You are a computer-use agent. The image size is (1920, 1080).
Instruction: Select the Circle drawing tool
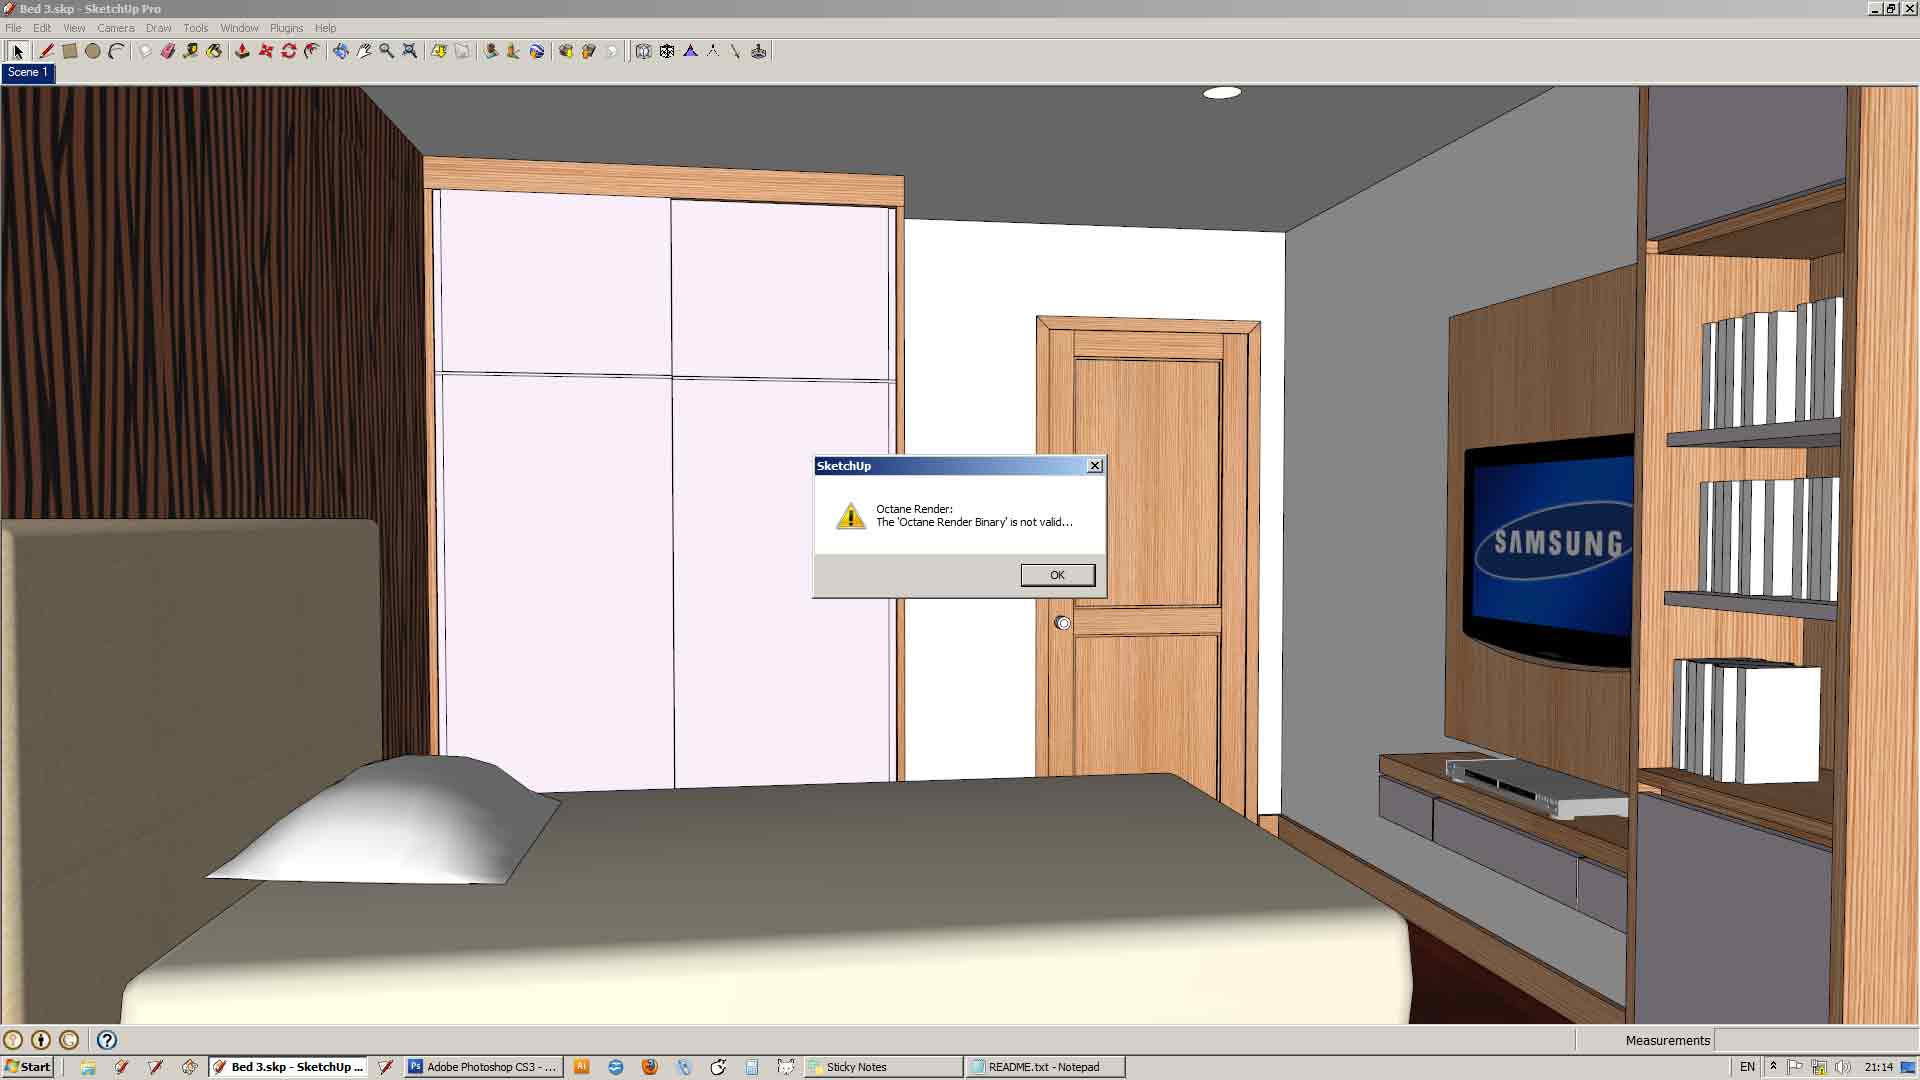[92, 51]
